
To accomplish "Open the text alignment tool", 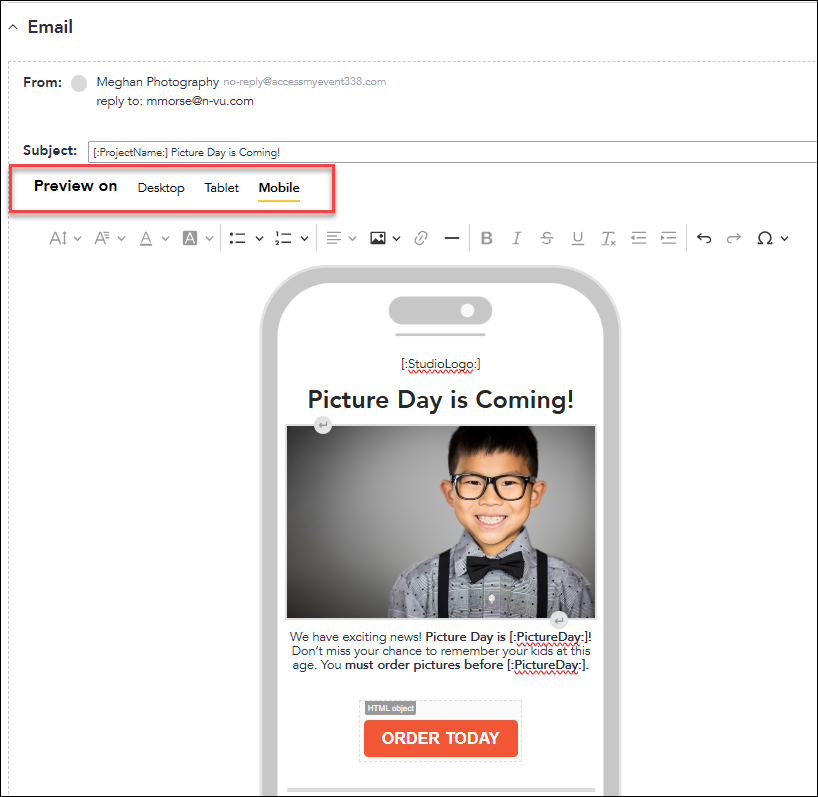I will click(334, 238).
